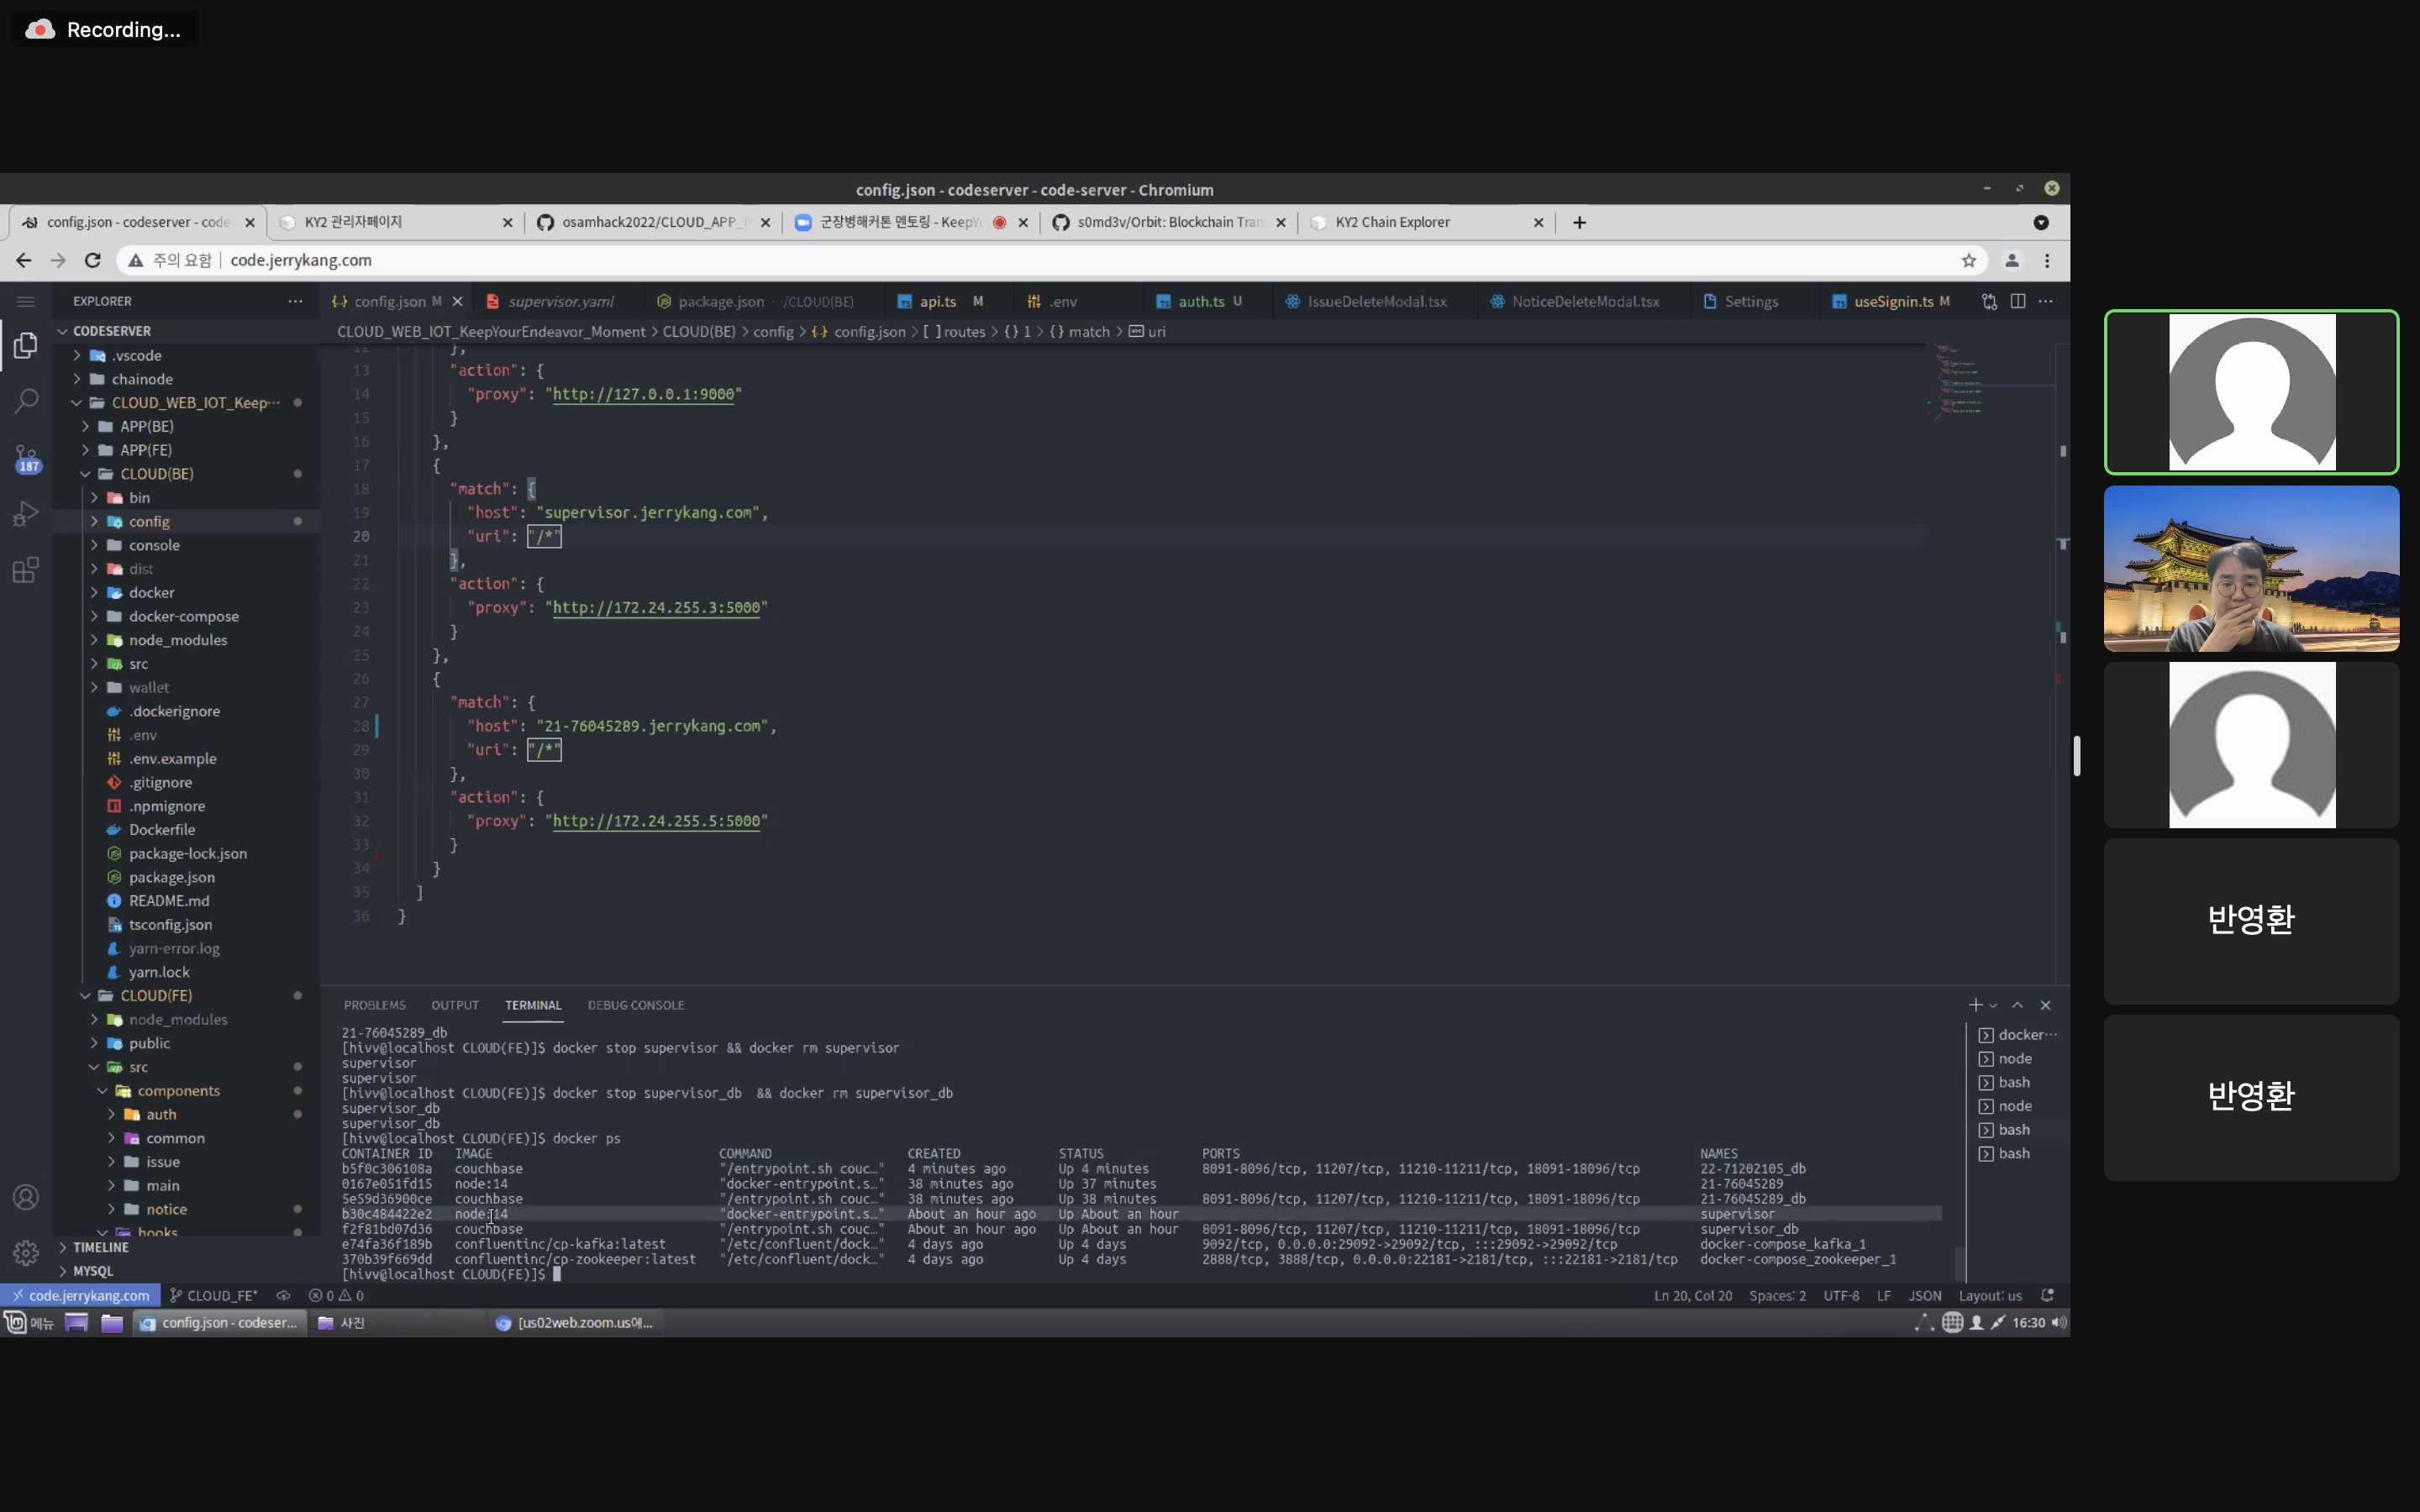This screenshot has width=2420, height=1512.
Task: Open the Extensions view
Action: (x=26, y=570)
